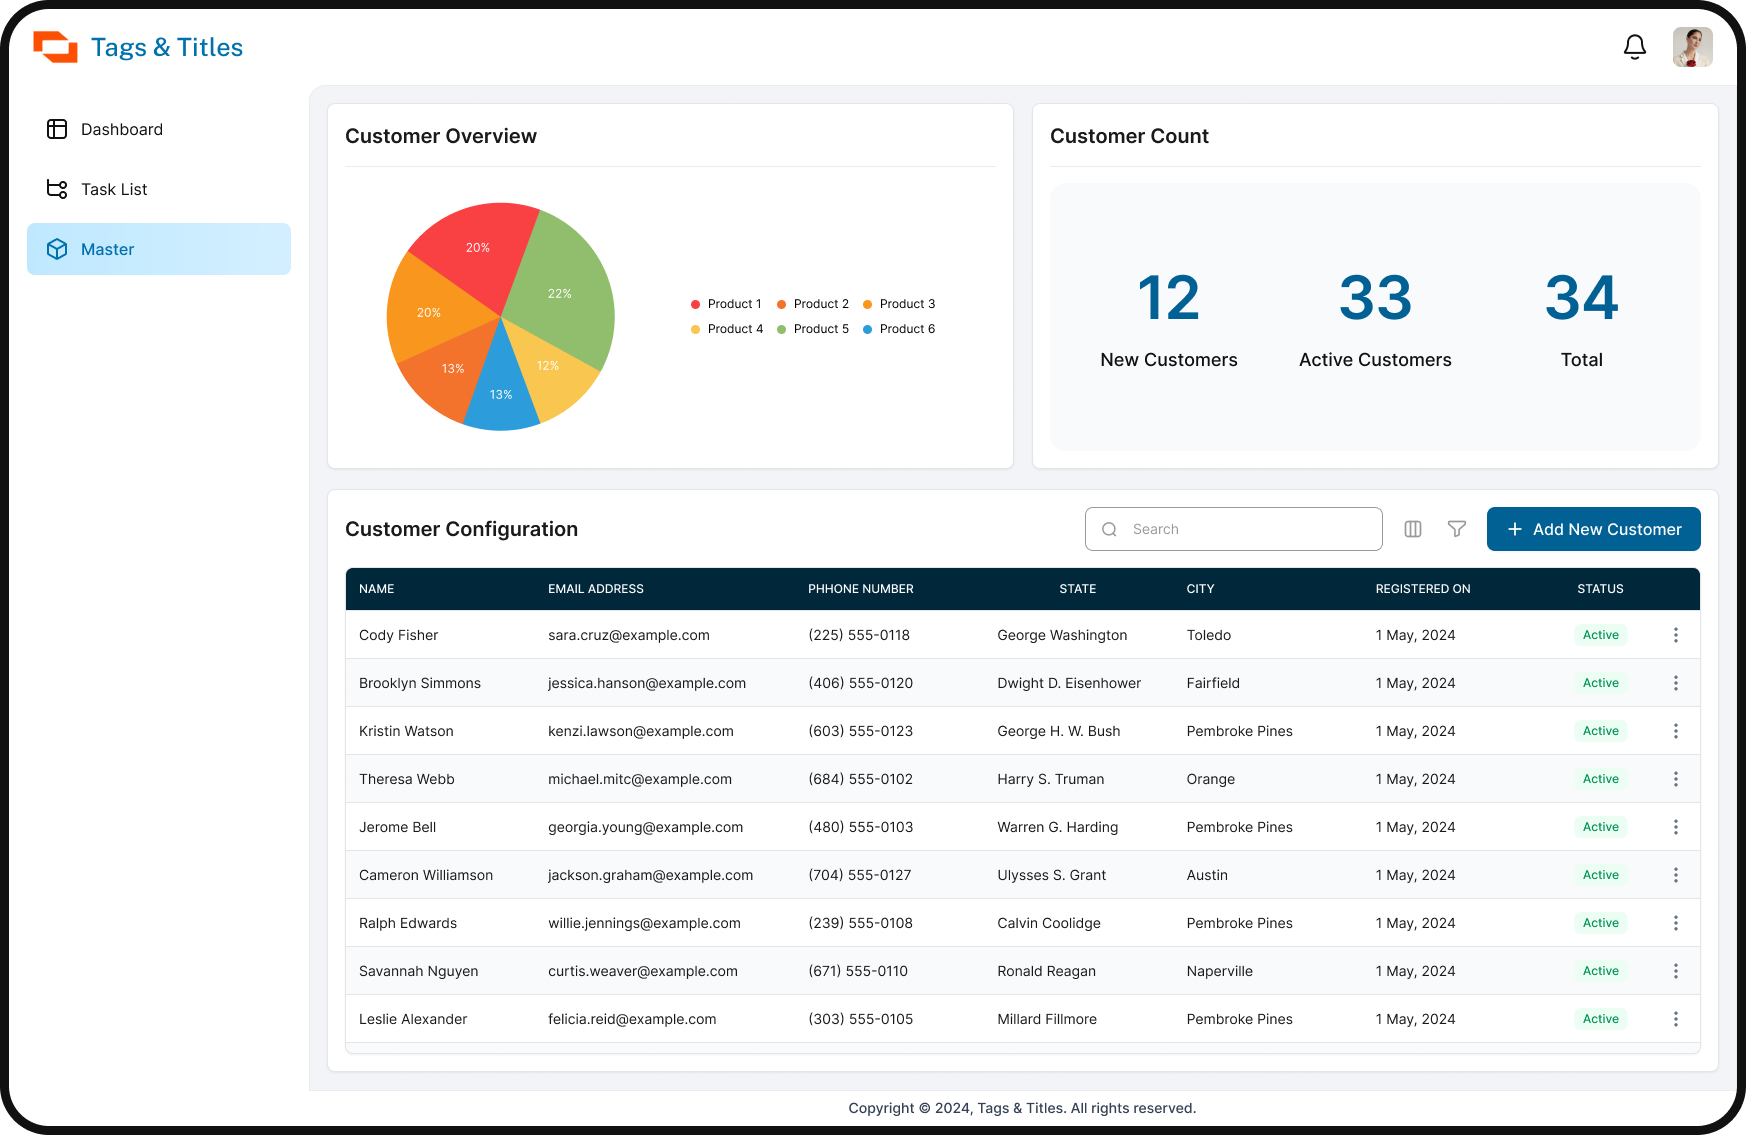Click the user profile avatar
This screenshot has height=1135, width=1746.
pyautogui.click(x=1692, y=47)
